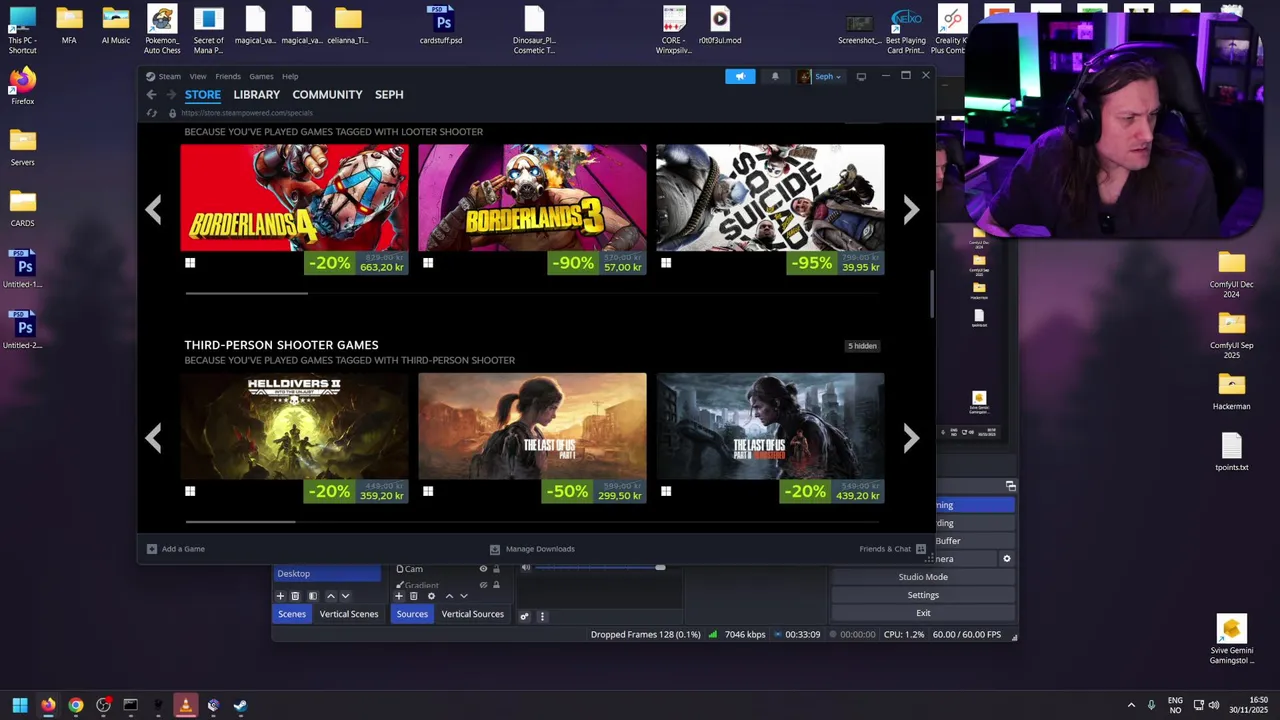The width and height of the screenshot is (1280, 720).
Task: Mute the OBS mixer speaker icon
Action: pyautogui.click(x=526, y=568)
